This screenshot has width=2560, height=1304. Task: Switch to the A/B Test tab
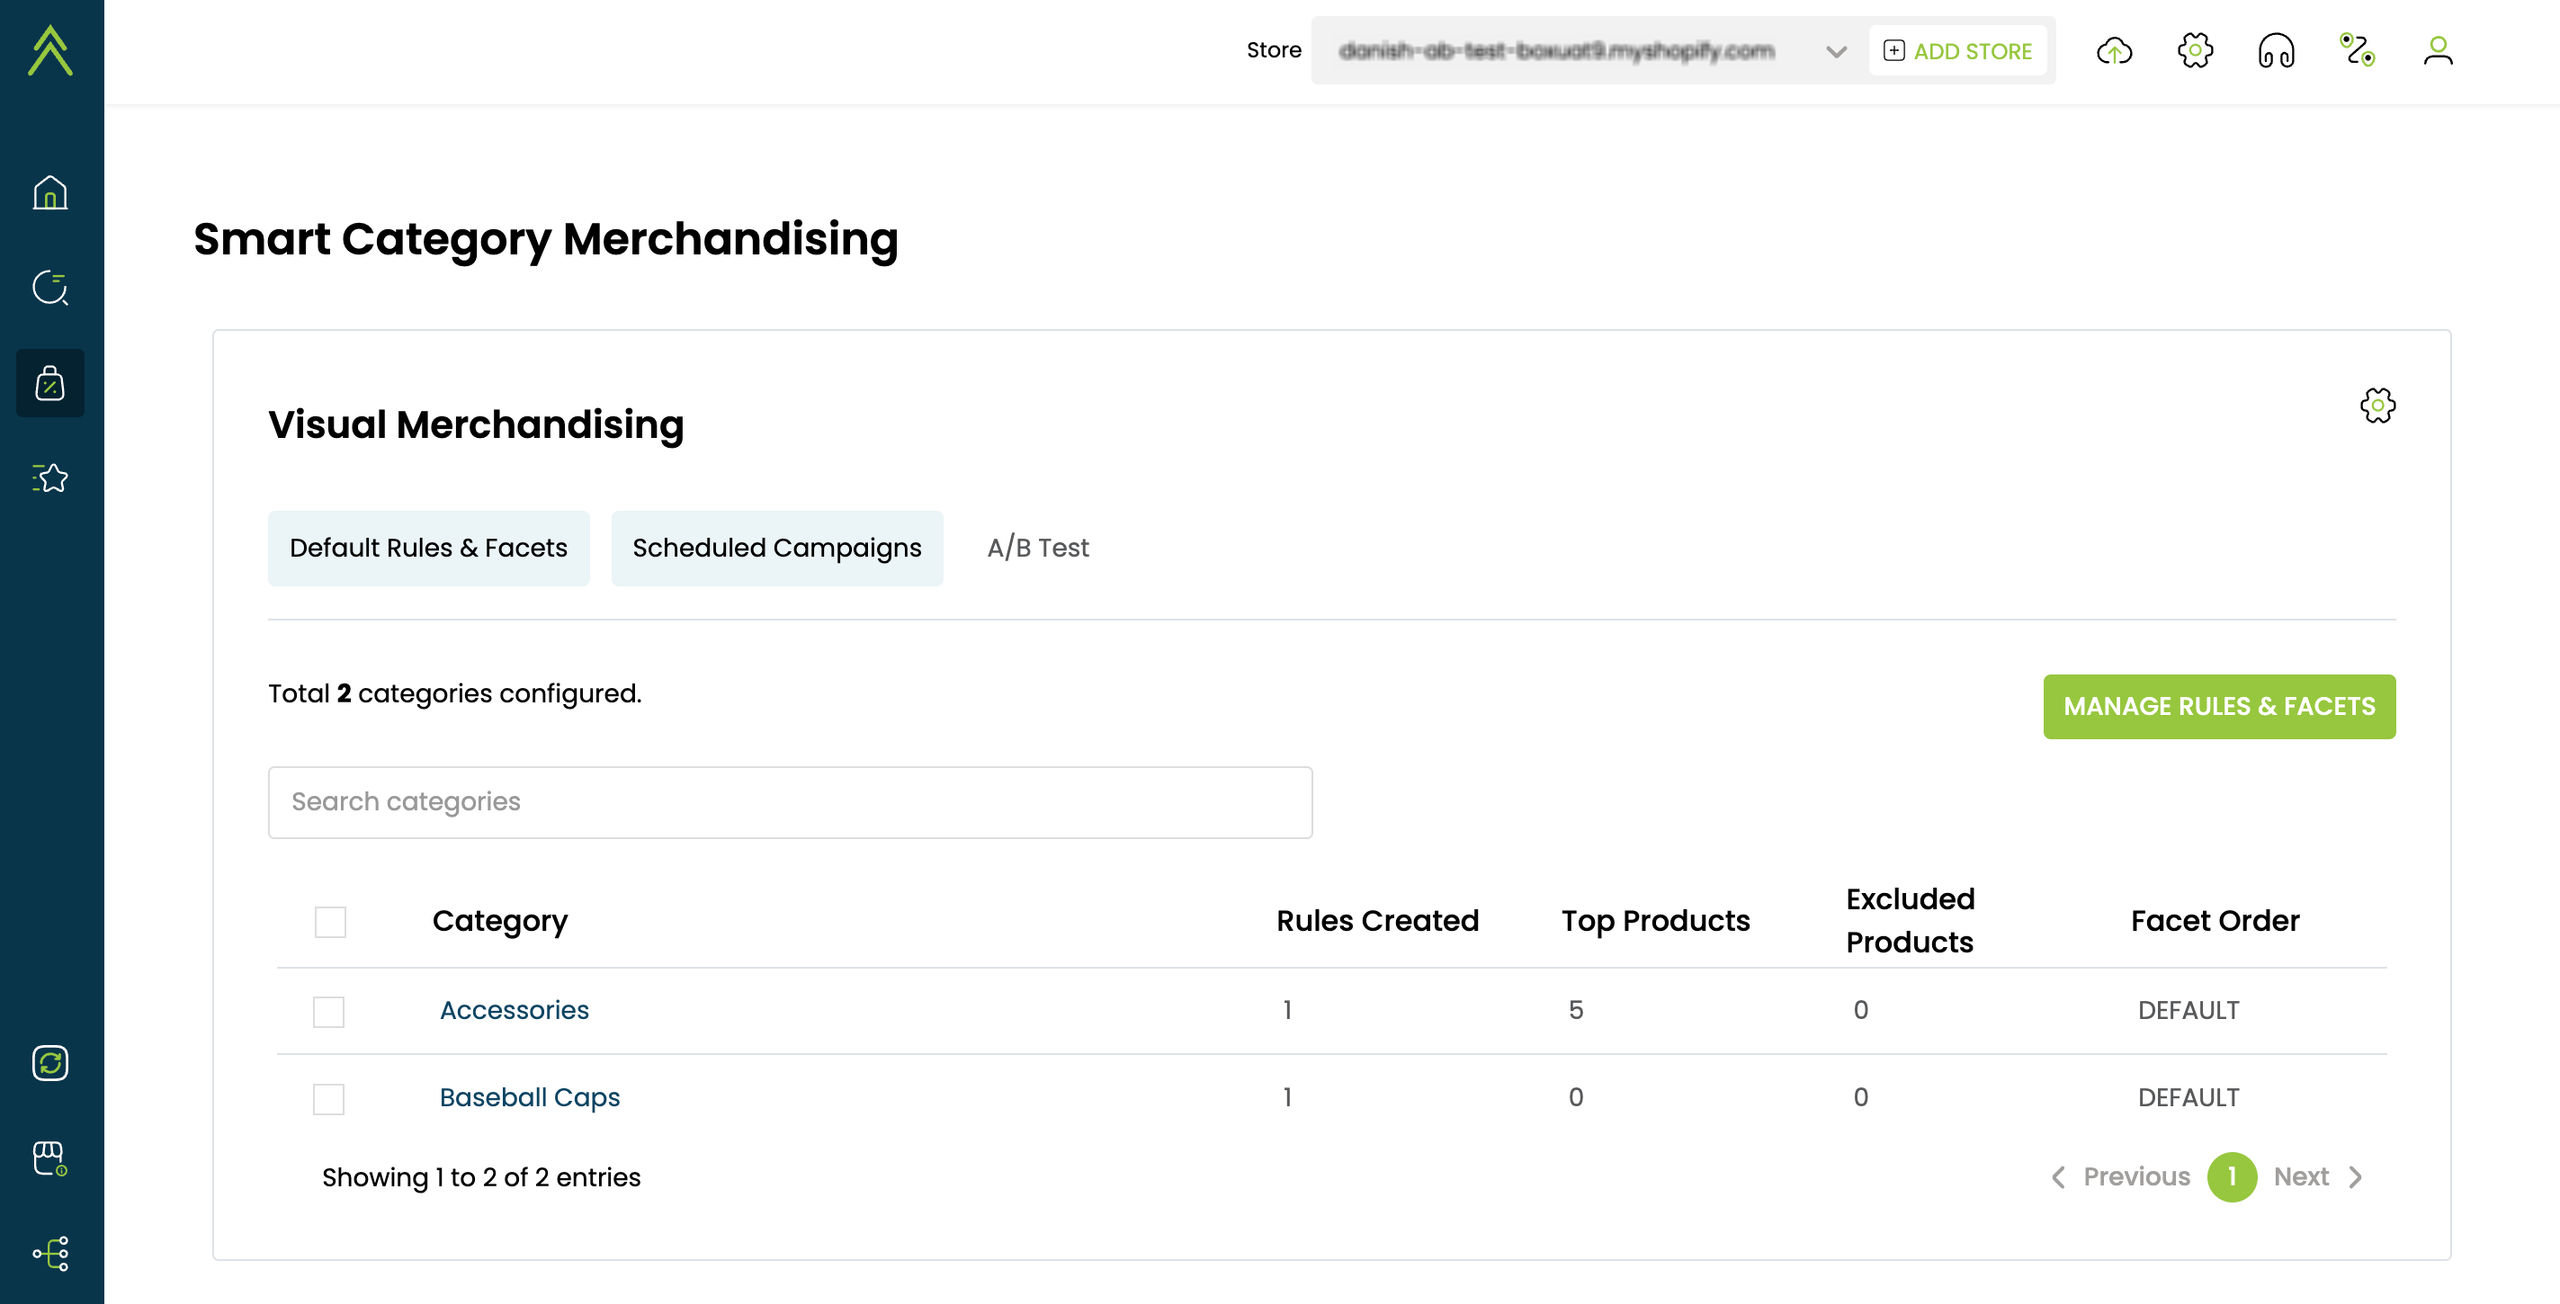point(1038,548)
